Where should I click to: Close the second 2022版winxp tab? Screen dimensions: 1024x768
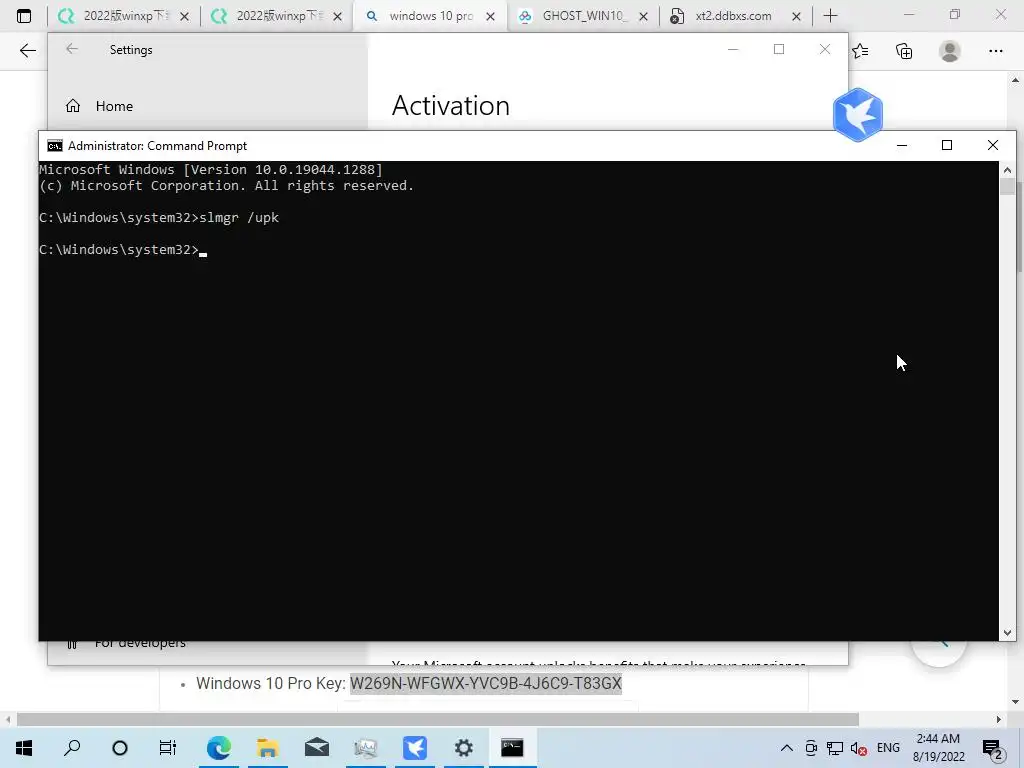click(337, 16)
